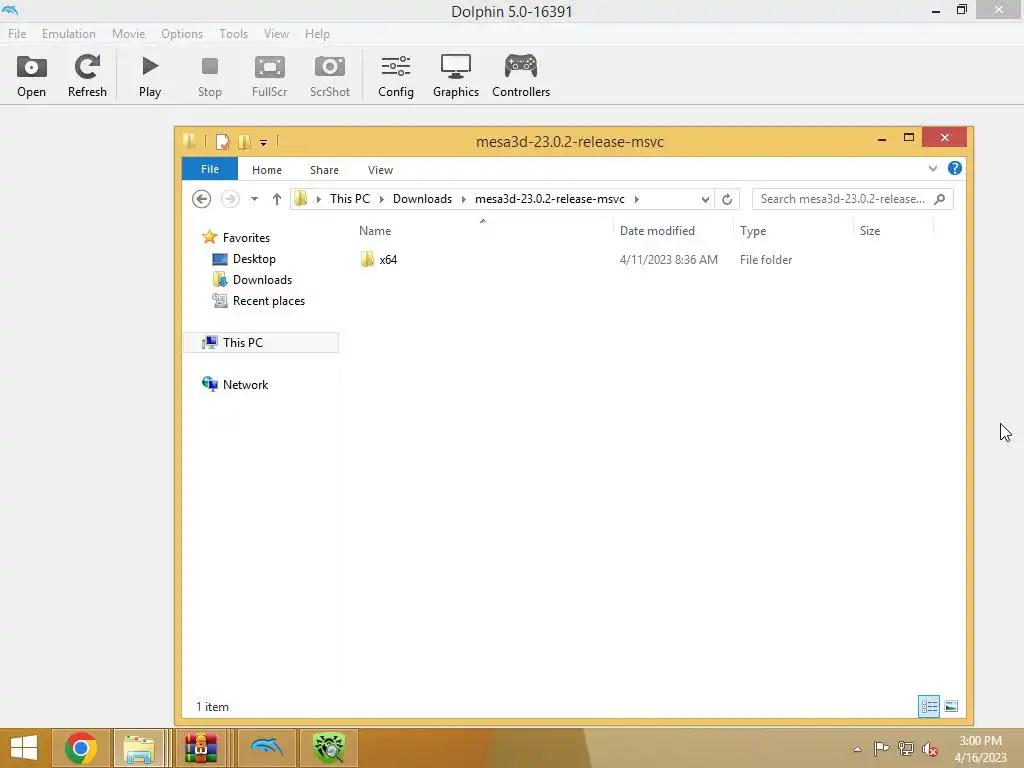Open Dolphin View menu
1024x768 pixels.
(276, 33)
